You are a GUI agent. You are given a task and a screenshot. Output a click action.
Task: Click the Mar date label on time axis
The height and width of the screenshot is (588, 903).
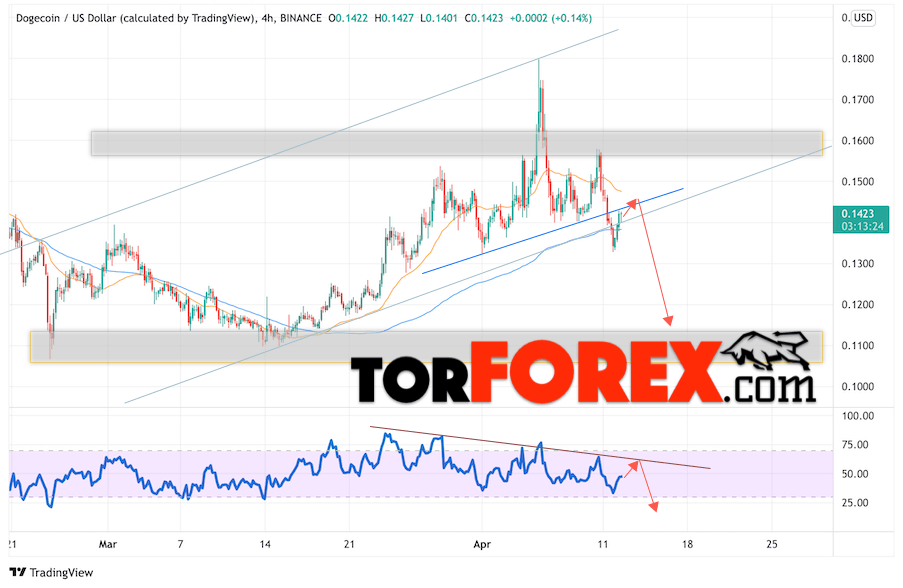108,544
